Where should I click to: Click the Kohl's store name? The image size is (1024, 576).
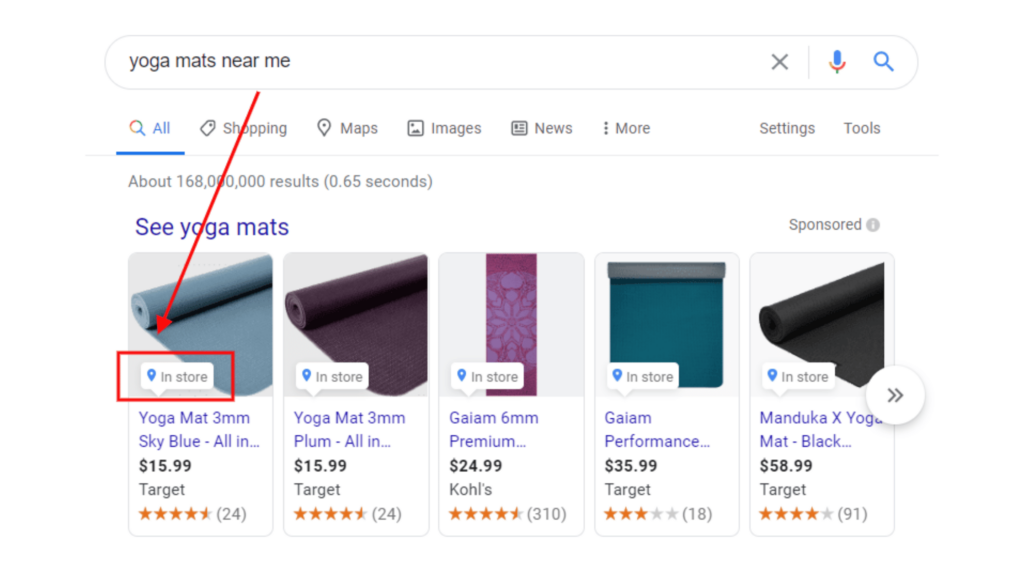470,490
